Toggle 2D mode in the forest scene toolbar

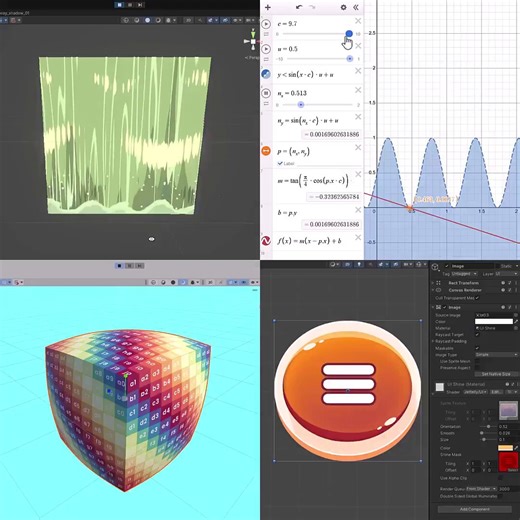188,20
